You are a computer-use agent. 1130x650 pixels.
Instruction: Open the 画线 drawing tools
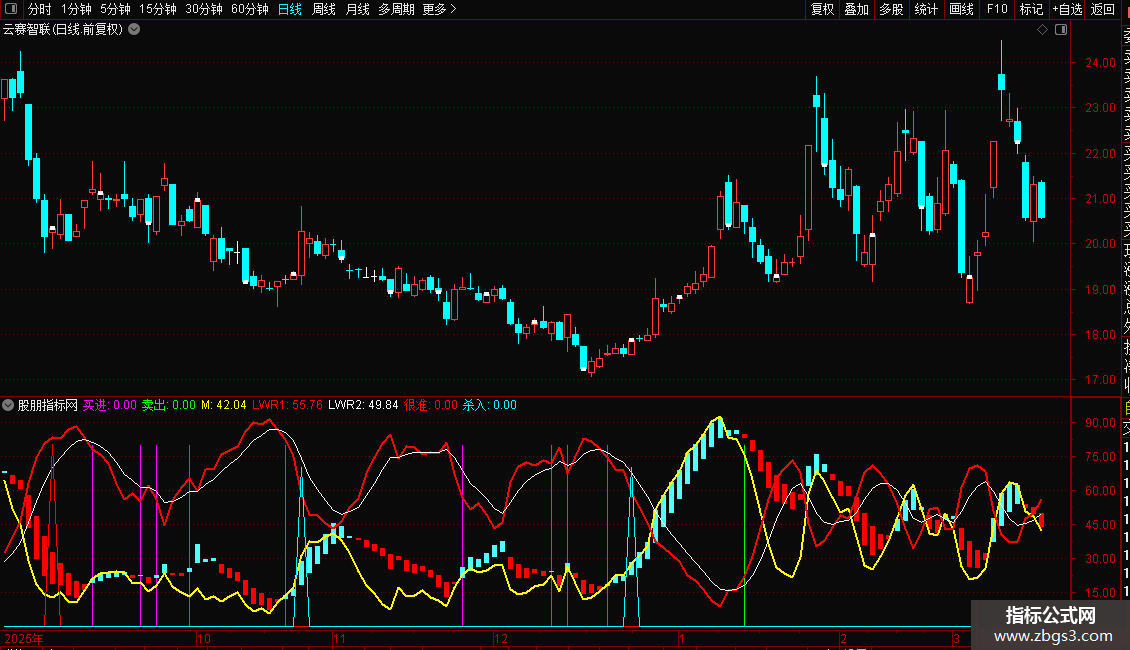[x=961, y=9]
